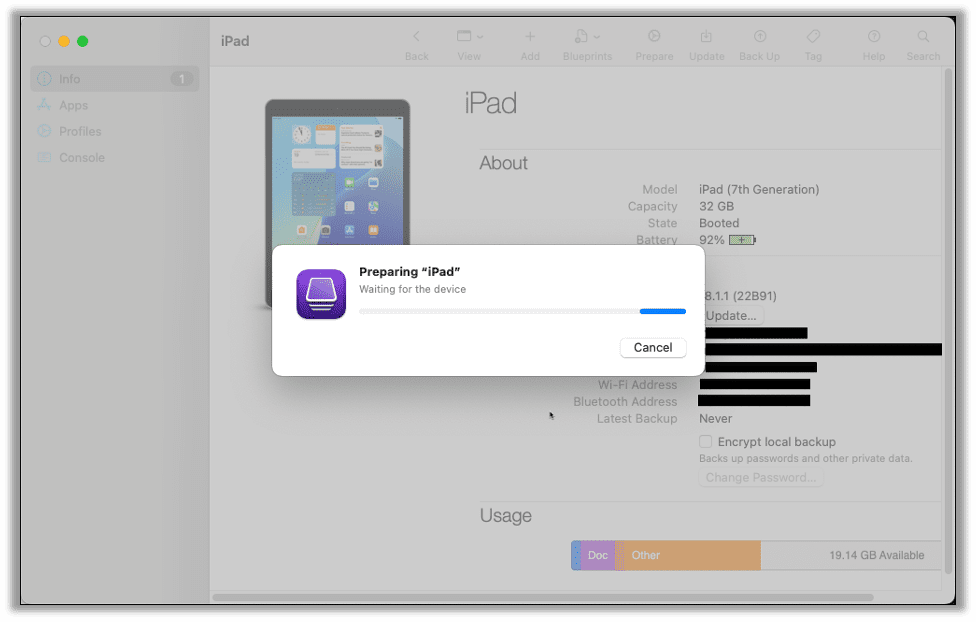Click the Update button under iOS version
The width and height of the screenshot is (976, 622).
point(731,315)
